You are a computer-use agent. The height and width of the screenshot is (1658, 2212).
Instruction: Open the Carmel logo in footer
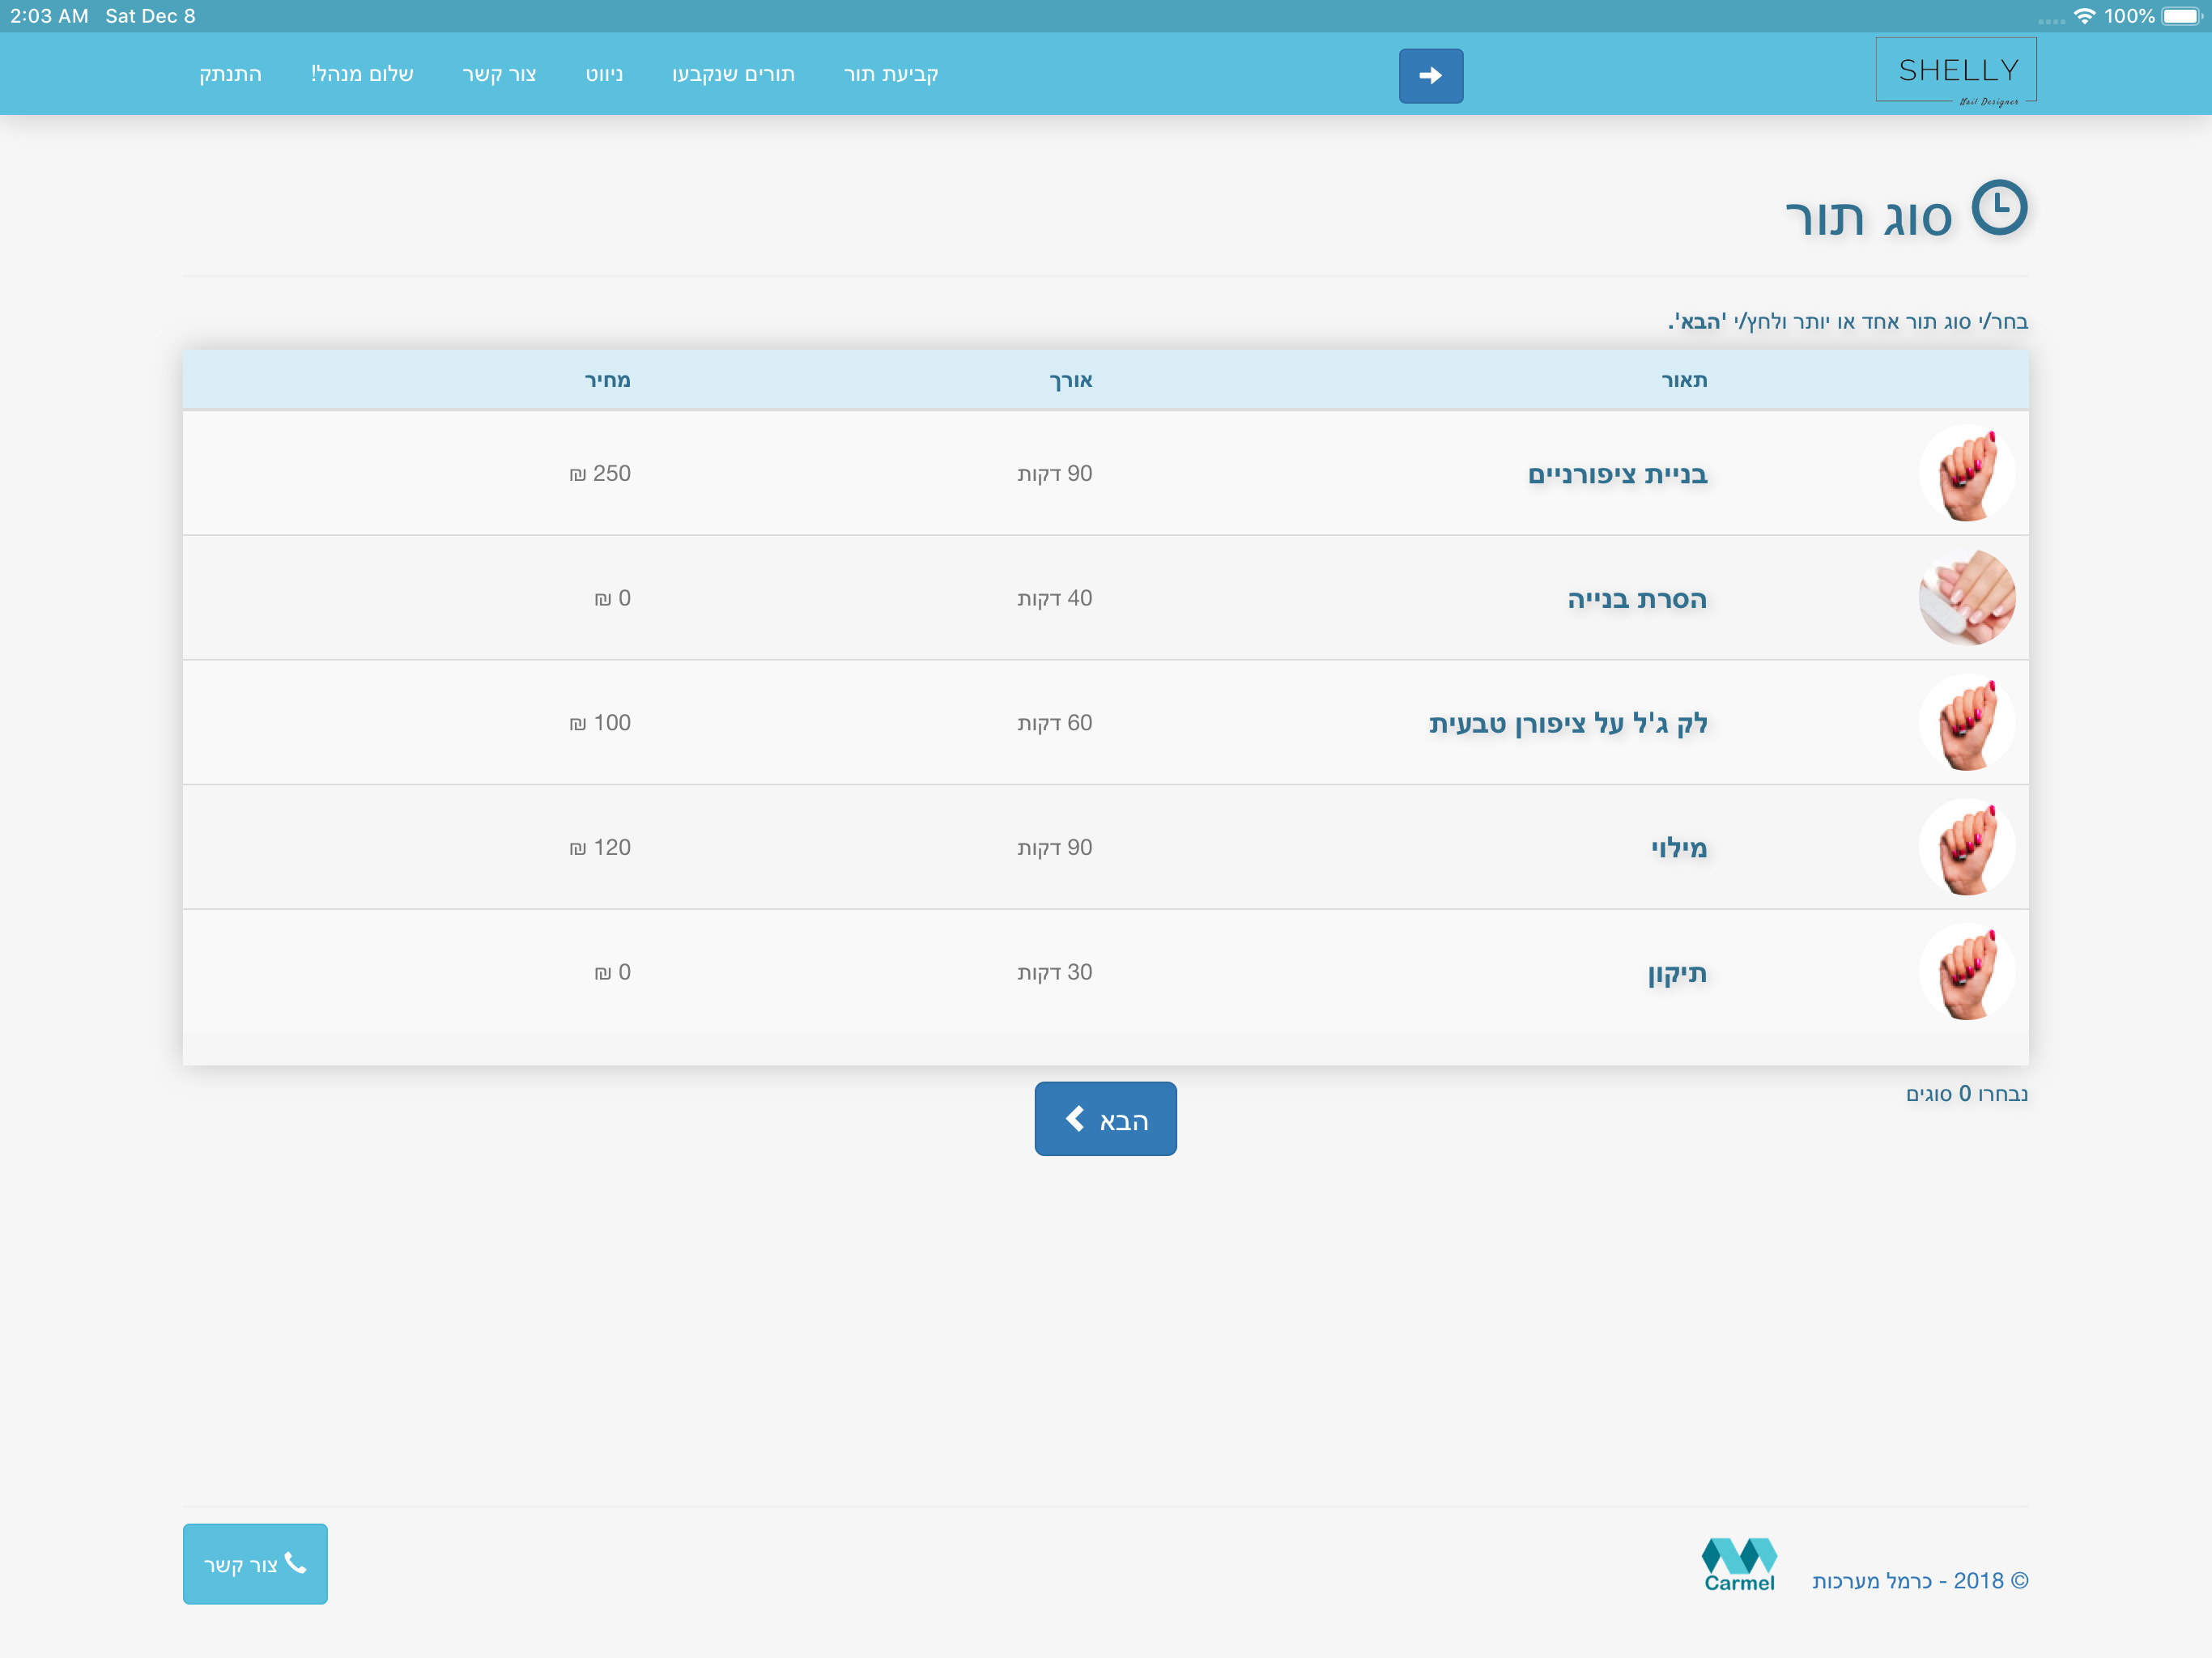point(1739,1564)
